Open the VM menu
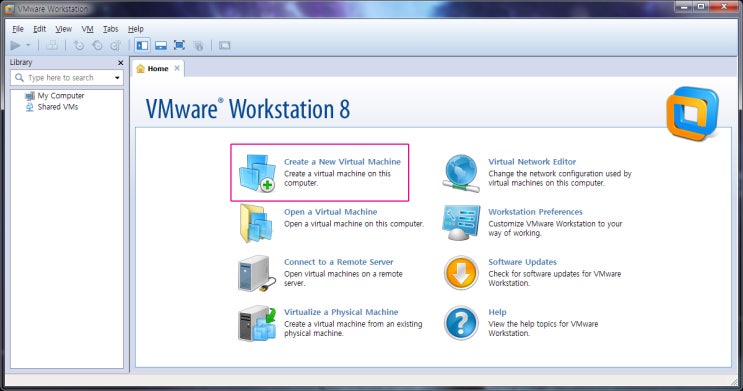Screen dimensions: 743x391 (87, 29)
